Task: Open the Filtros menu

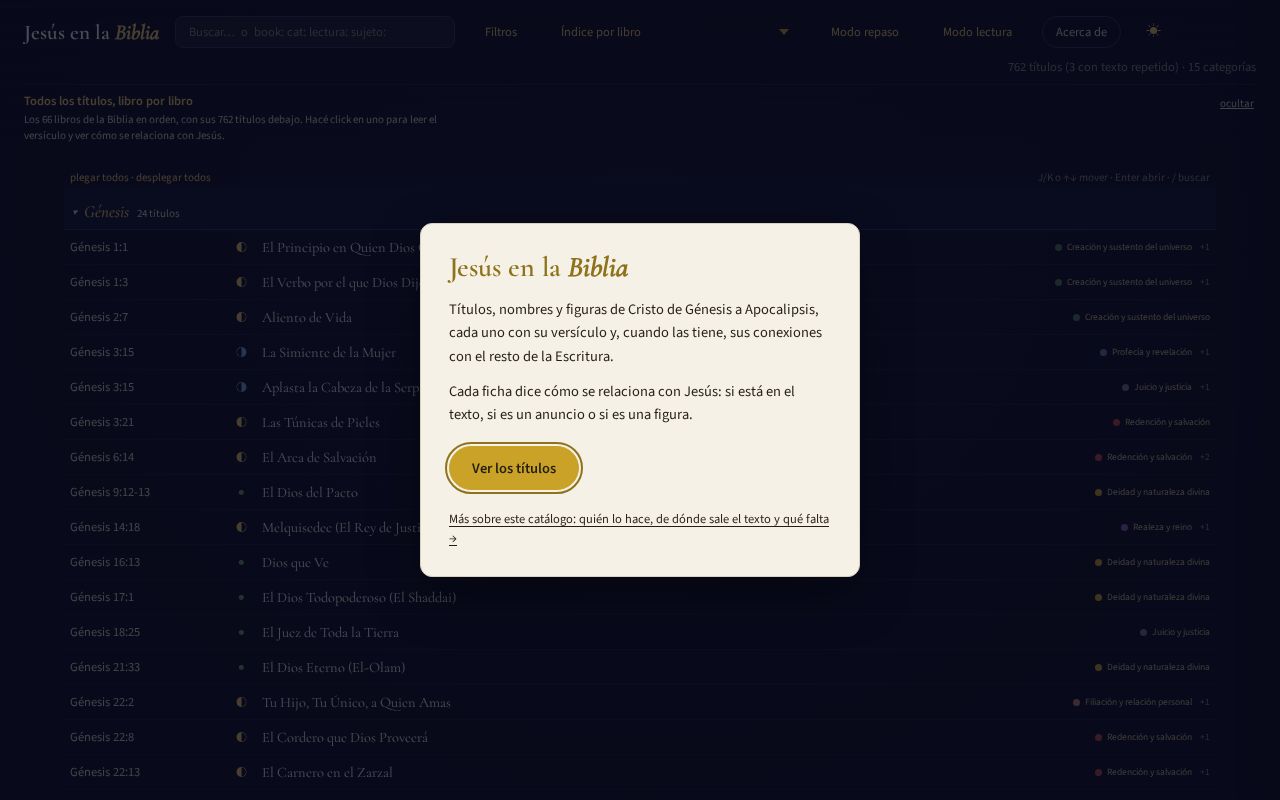Action: point(501,32)
